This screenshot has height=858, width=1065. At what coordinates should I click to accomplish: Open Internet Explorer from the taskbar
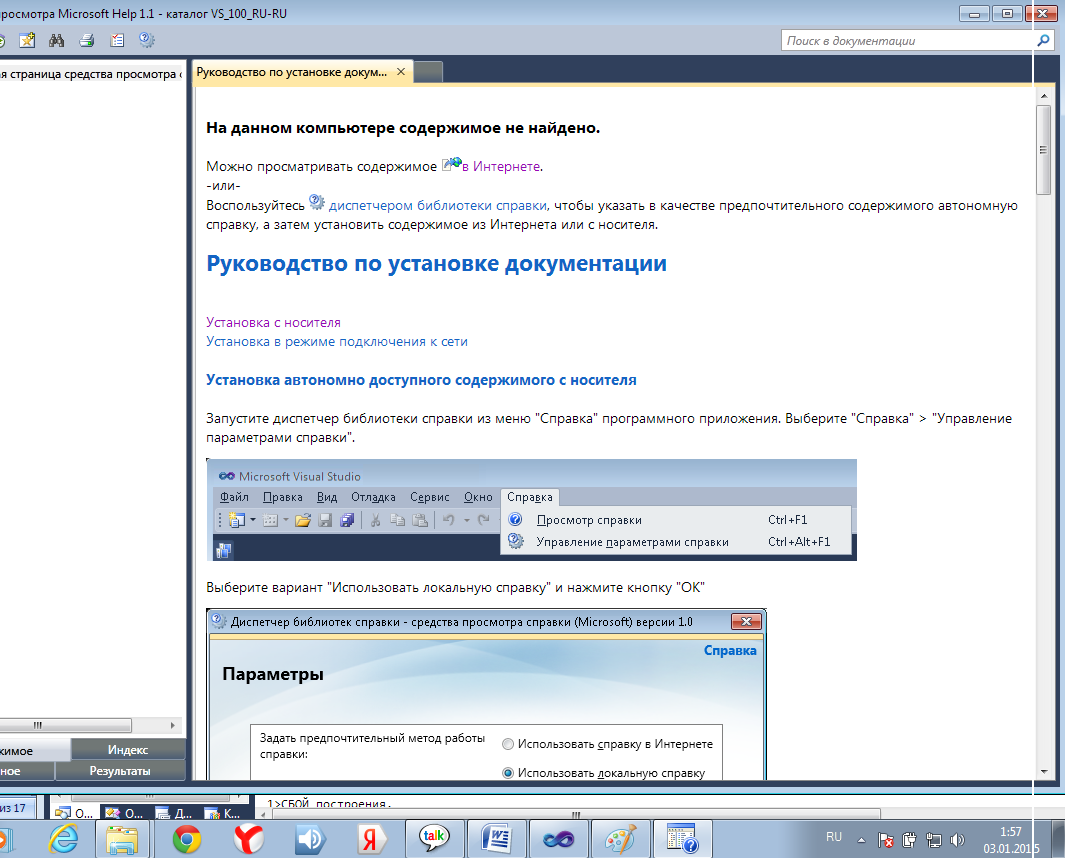click(64, 840)
